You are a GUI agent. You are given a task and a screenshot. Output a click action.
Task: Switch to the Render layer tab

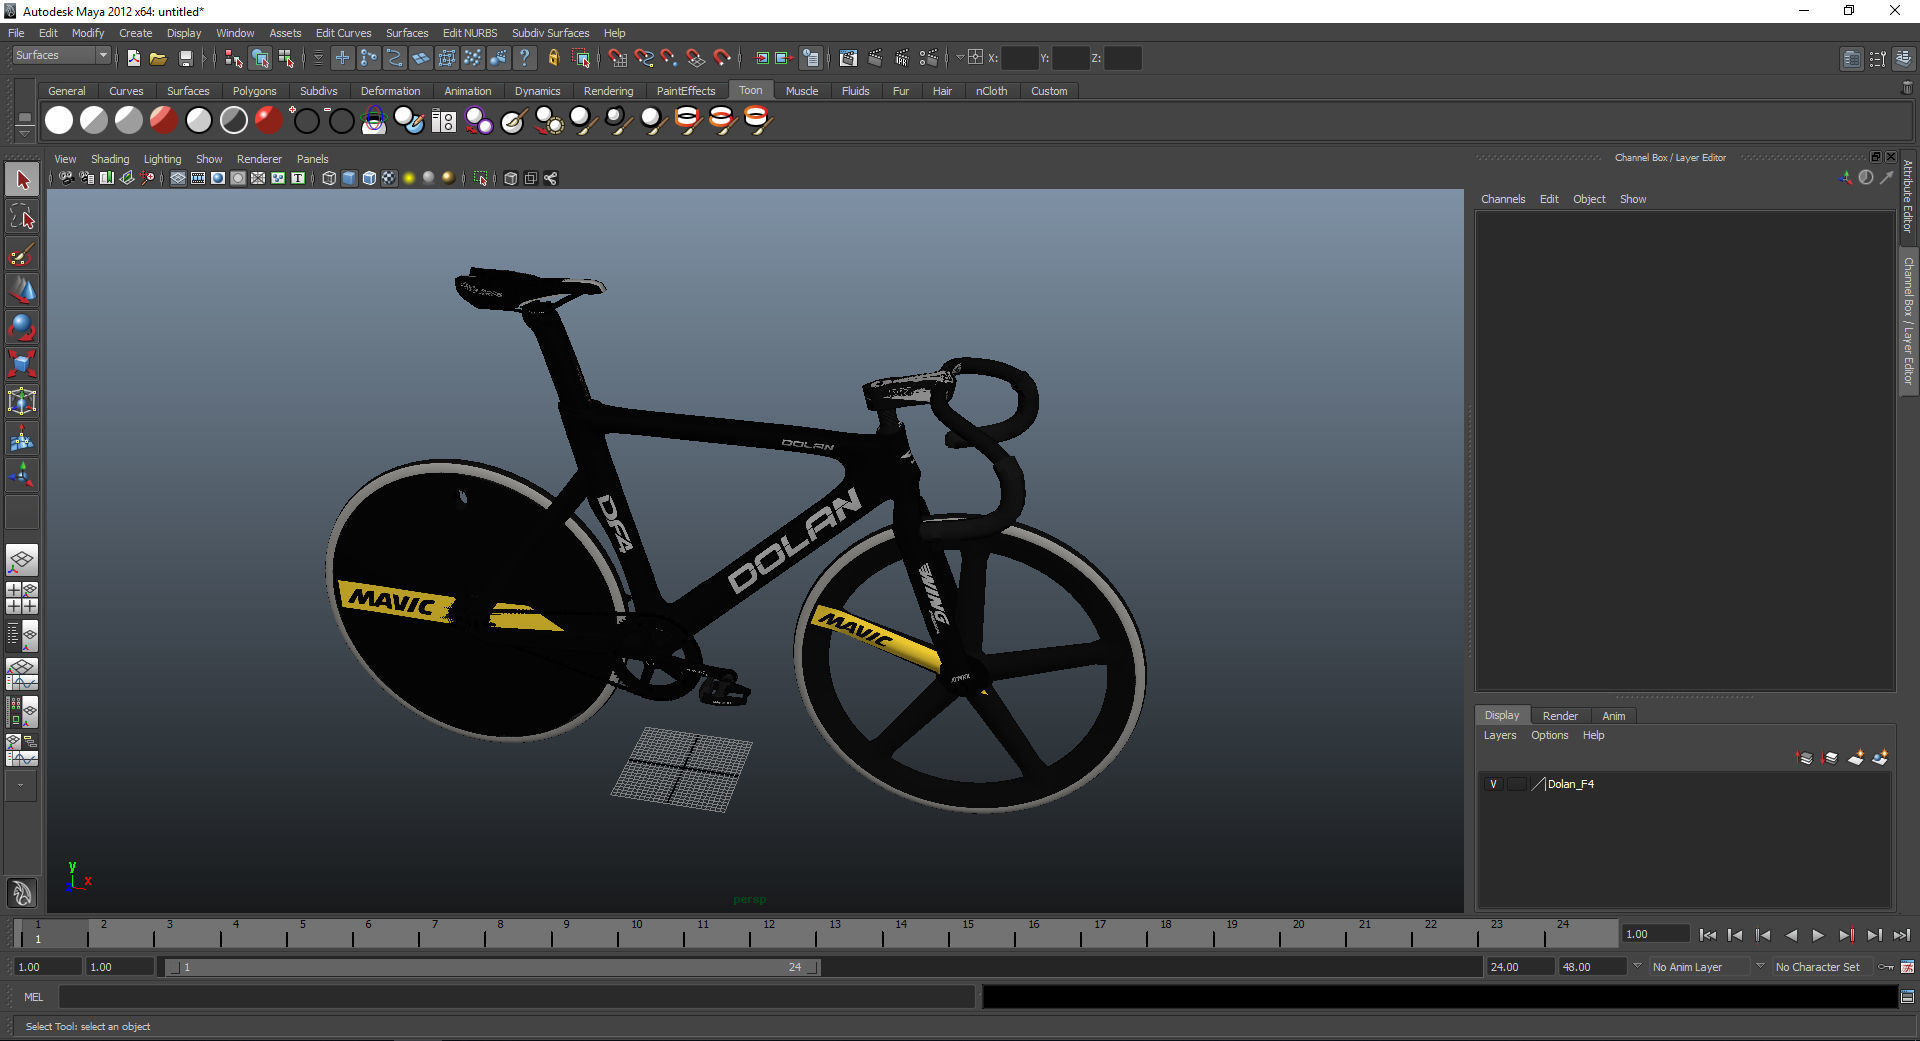coord(1560,716)
